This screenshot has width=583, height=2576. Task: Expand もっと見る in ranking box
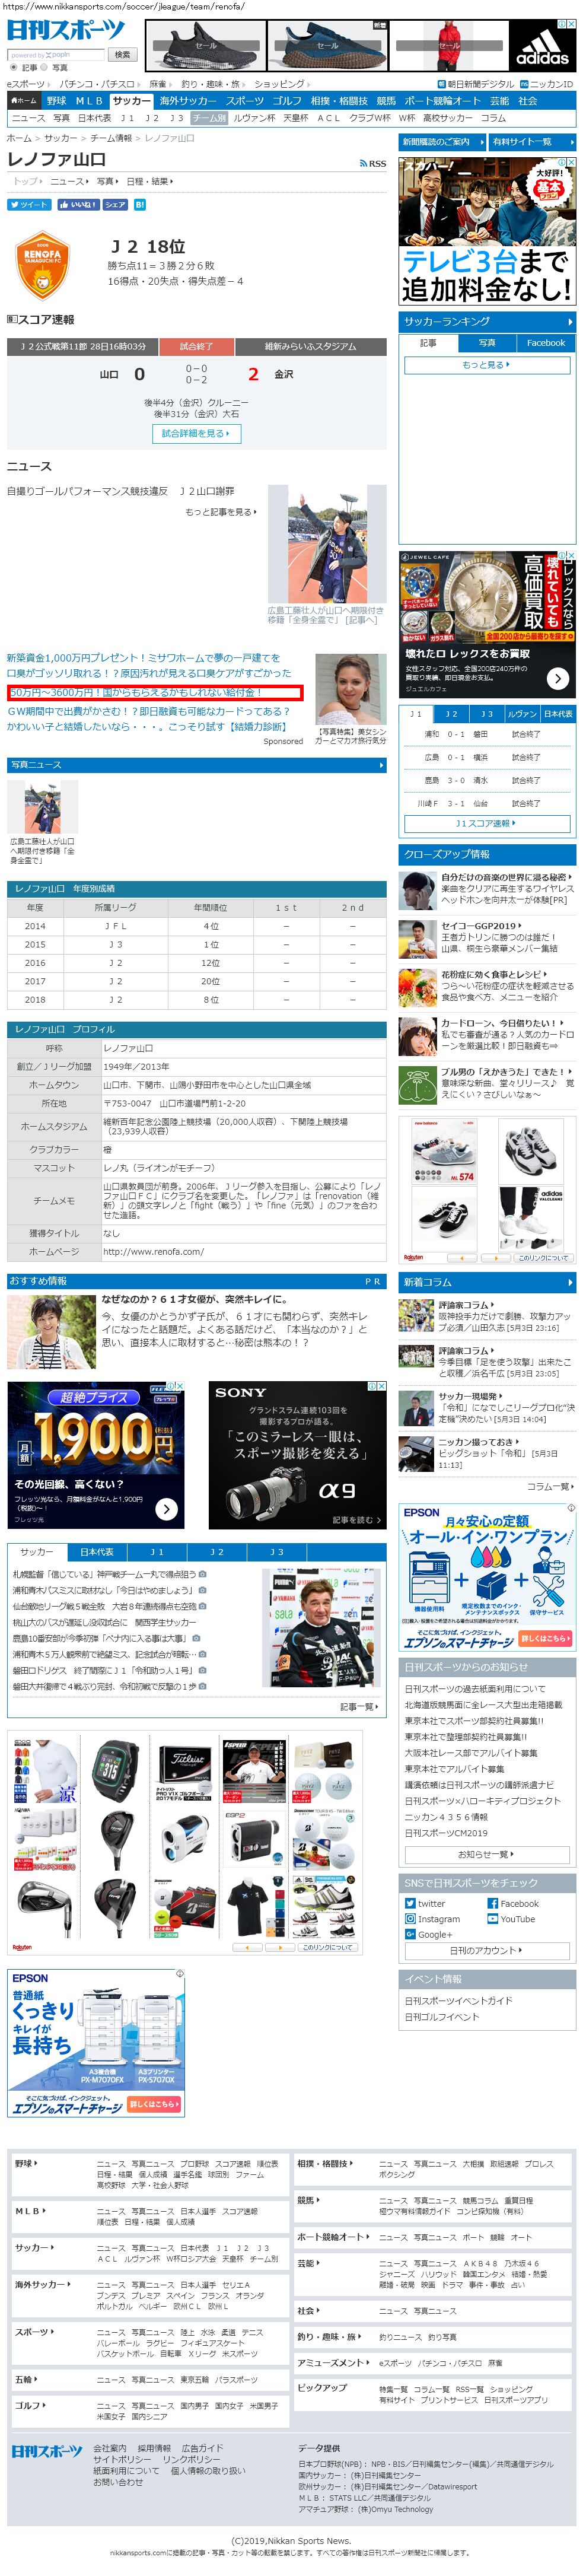pyautogui.click(x=486, y=365)
